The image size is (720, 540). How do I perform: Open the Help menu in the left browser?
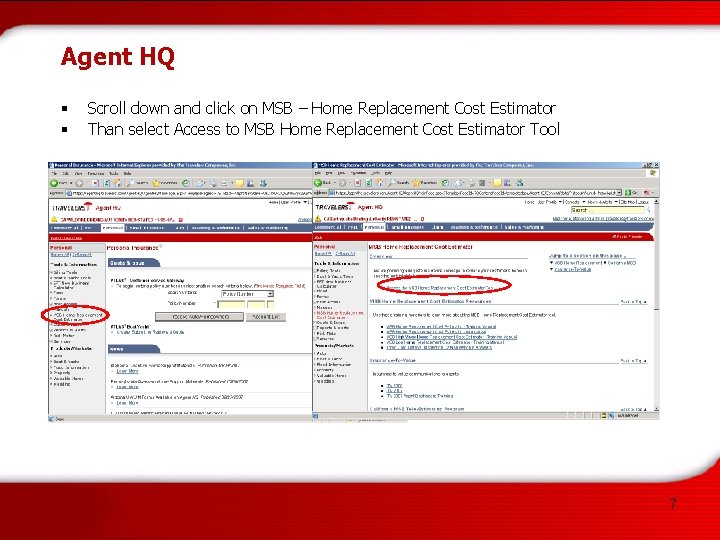127,174
